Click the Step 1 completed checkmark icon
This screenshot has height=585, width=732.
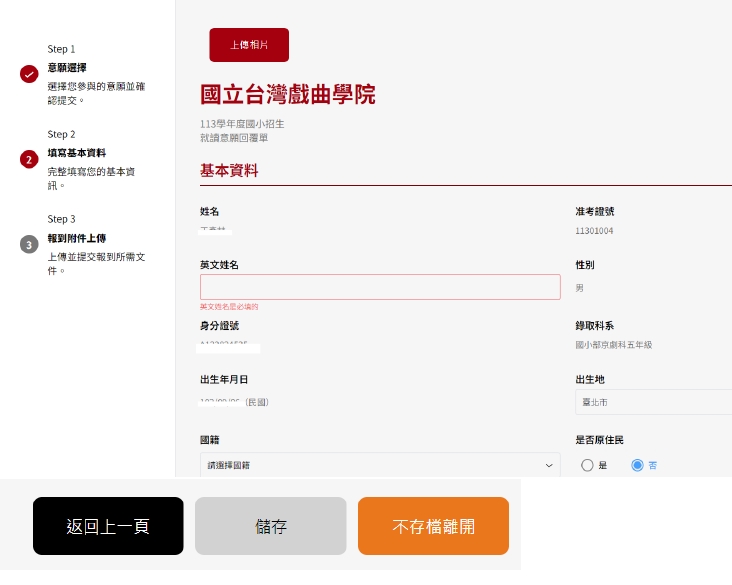point(29,74)
